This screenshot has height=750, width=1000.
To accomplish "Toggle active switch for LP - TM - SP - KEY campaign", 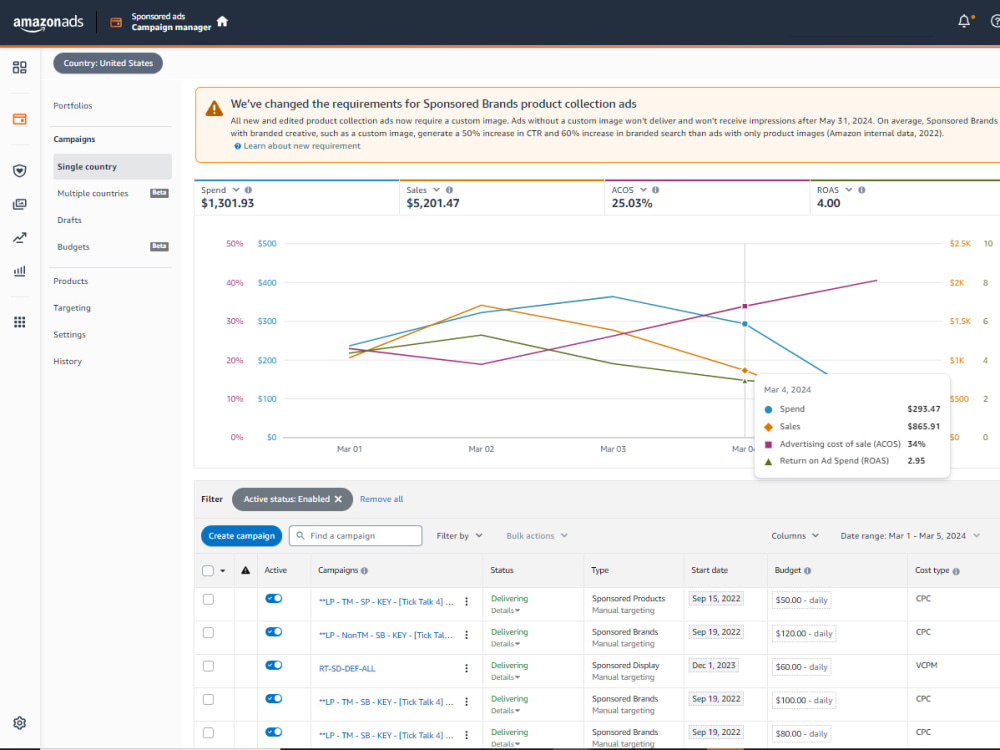I will [x=274, y=598].
